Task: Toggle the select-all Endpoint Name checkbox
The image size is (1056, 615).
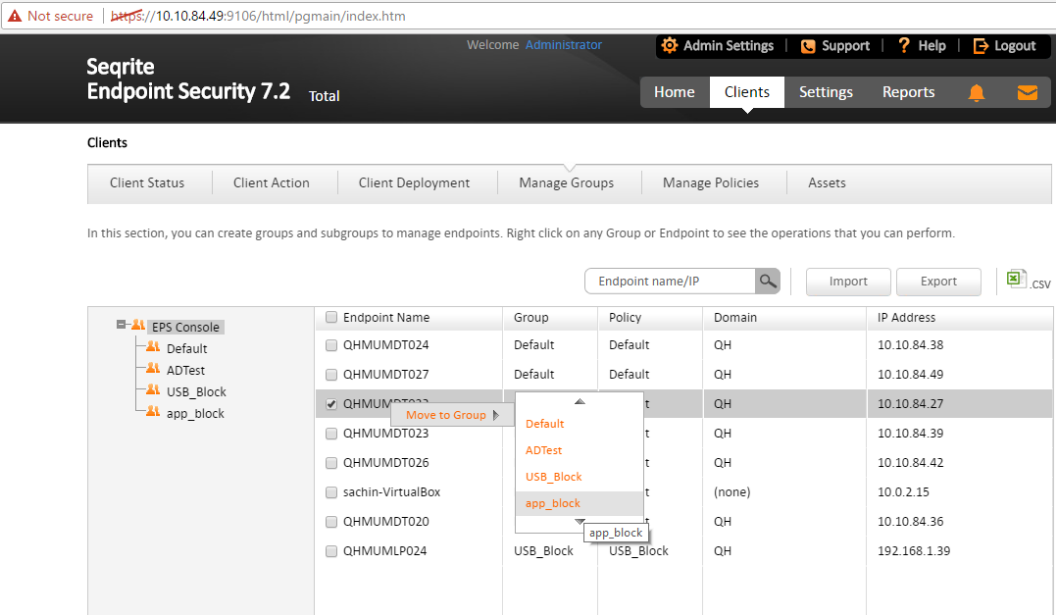Action: pyautogui.click(x=331, y=317)
